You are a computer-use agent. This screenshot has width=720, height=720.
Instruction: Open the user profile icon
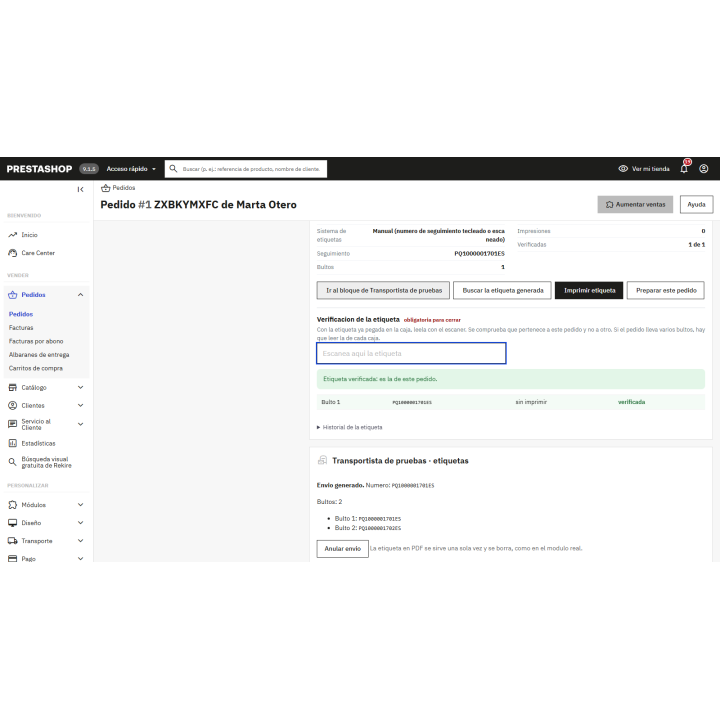(703, 169)
